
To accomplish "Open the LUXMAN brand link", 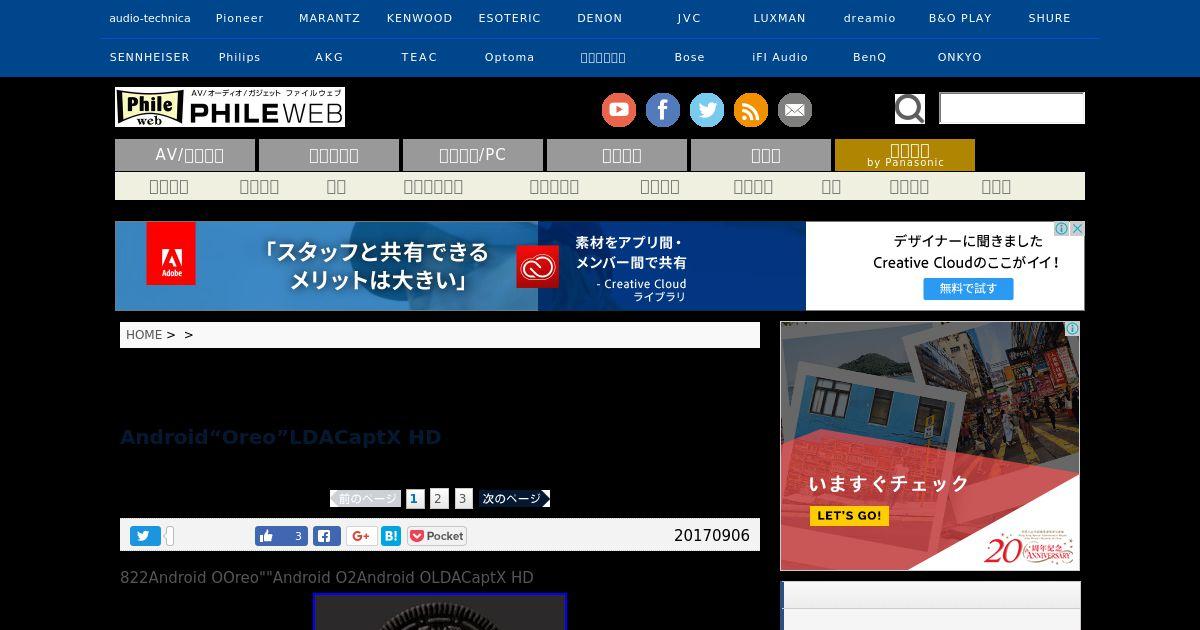I will 780,18.
